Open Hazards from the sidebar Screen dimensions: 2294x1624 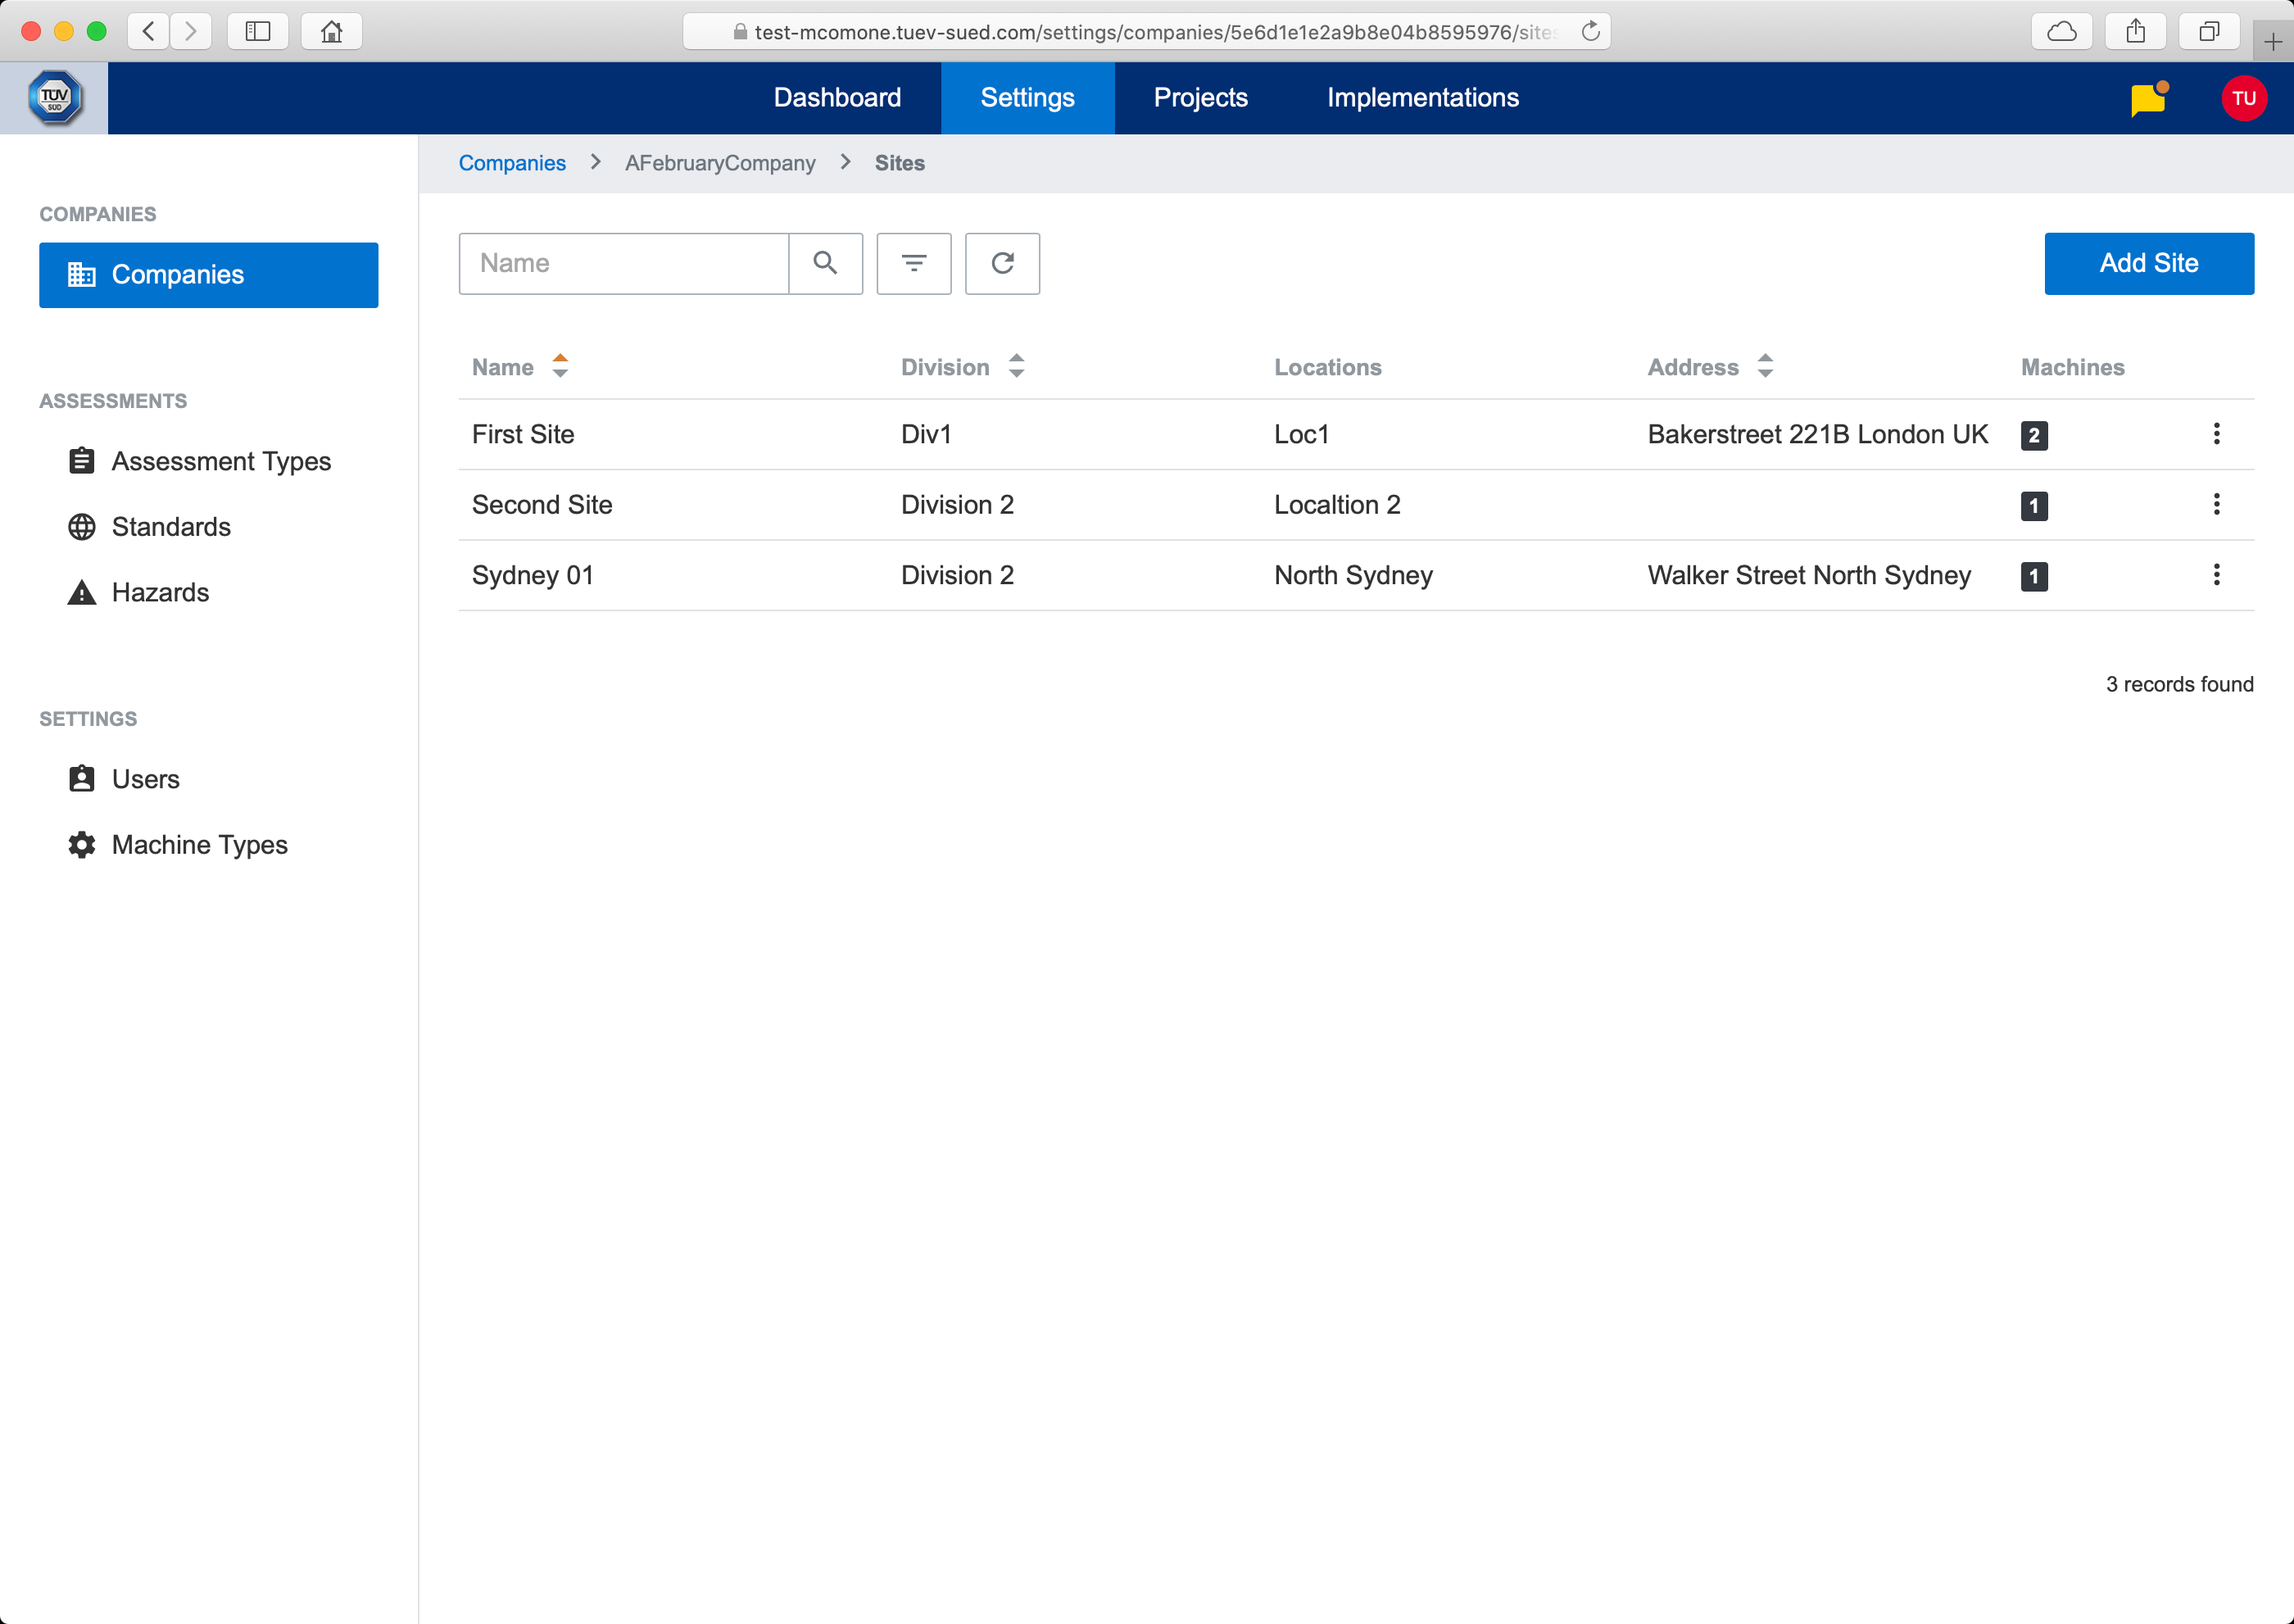coord(160,592)
